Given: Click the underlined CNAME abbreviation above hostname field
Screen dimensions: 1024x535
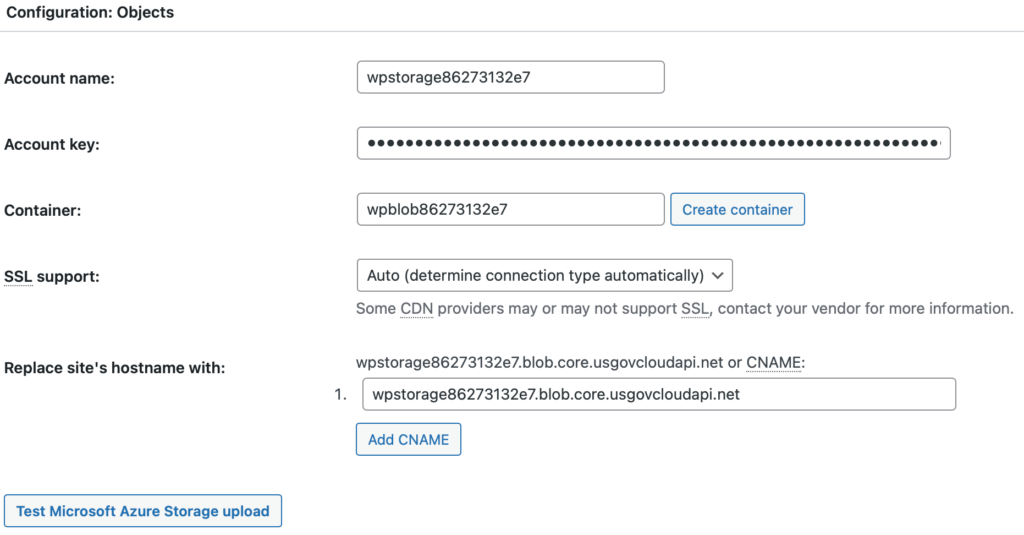Looking at the screenshot, I should point(774,363).
